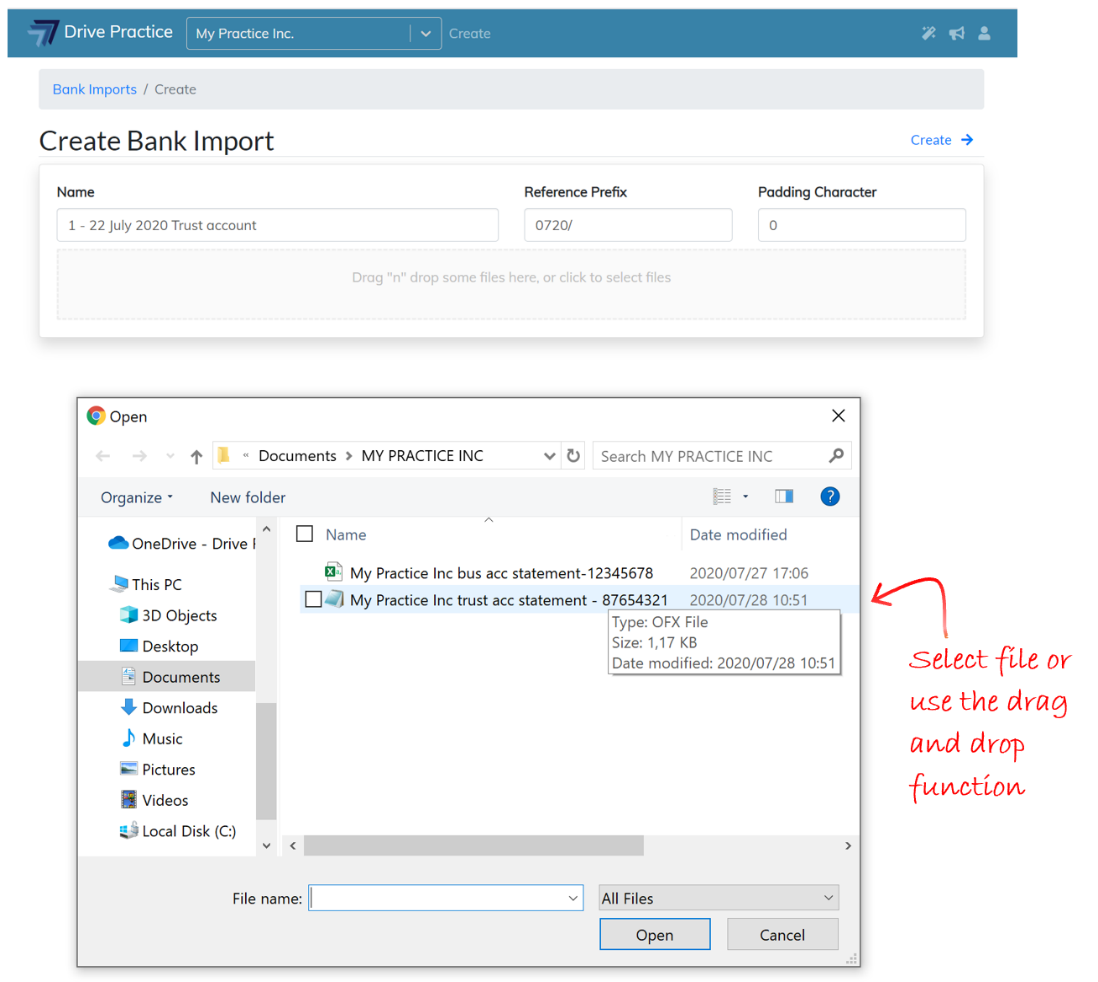The height and width of the screenshot is (982, 1098).
Task: Select Desktop in the navigation pane
Action: (x=170, y=646)
